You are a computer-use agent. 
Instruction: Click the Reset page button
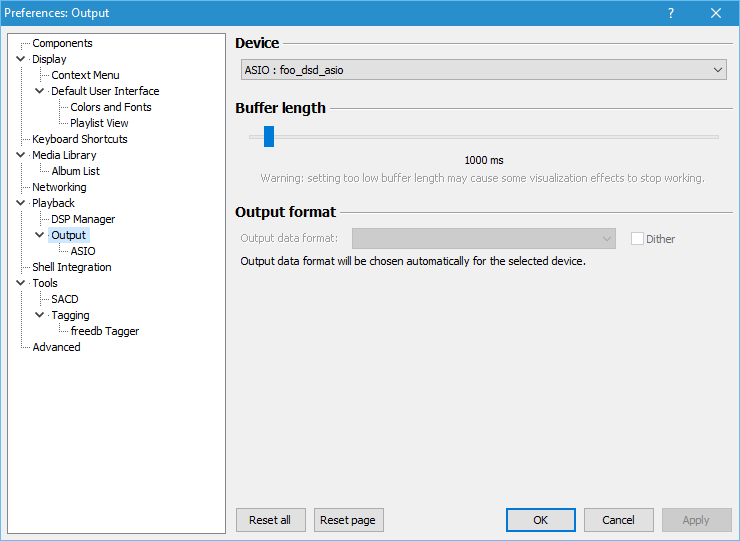coord(349,520)
